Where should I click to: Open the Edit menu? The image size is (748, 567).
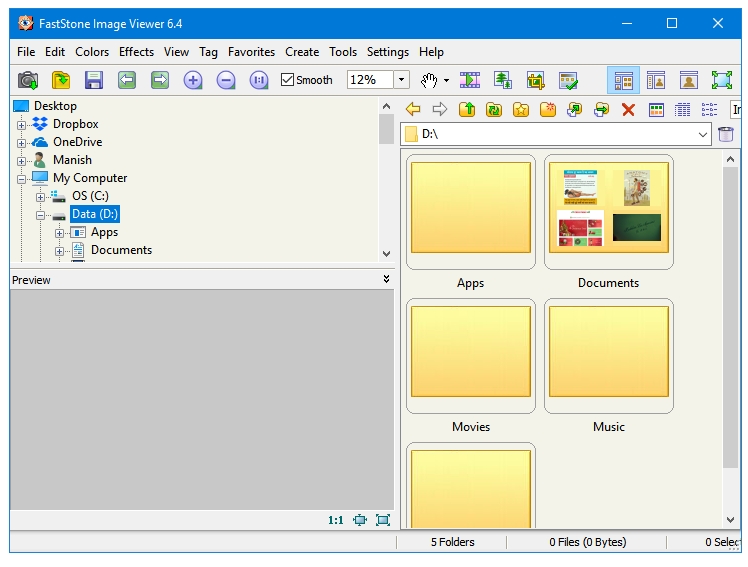(55, 52)
